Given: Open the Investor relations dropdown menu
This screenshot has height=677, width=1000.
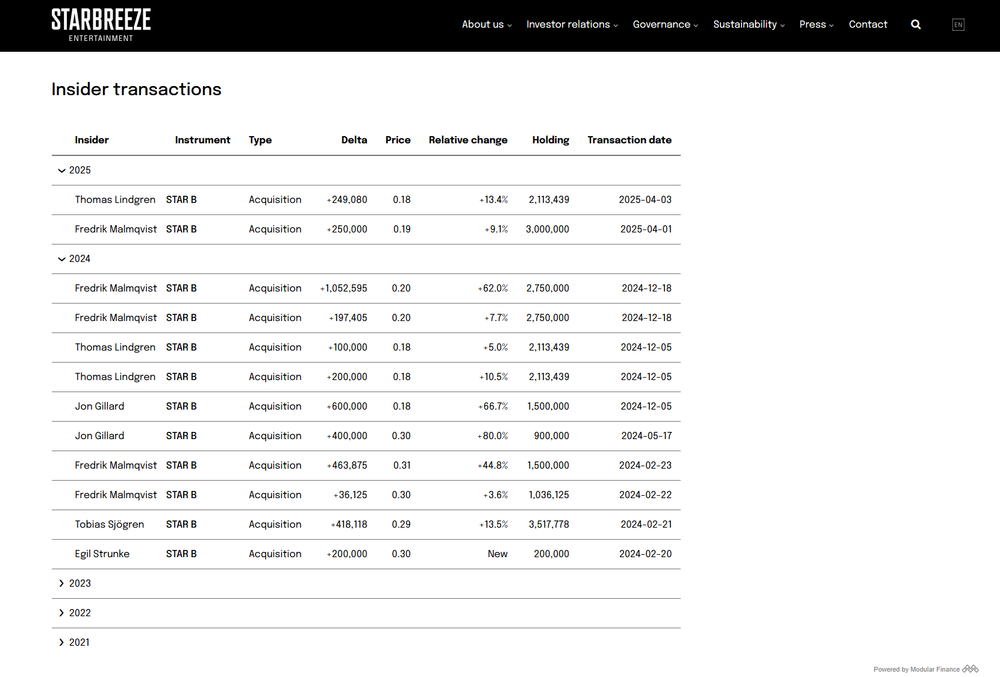Looking at the screenshot, I should [x=572, y=24].
